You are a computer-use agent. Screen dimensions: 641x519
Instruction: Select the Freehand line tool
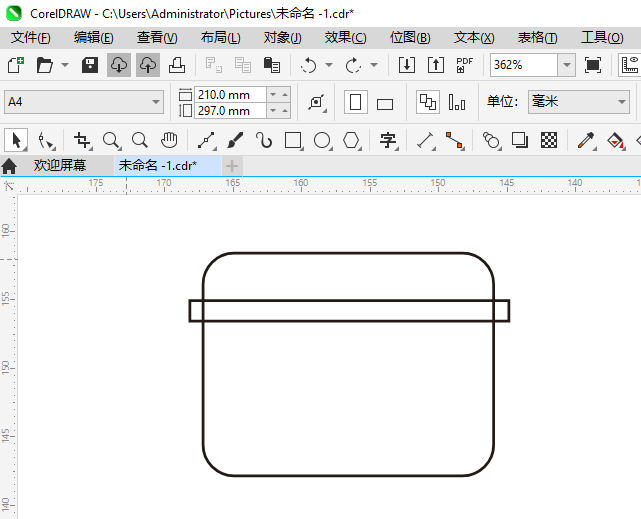click(x=206, y=140)
